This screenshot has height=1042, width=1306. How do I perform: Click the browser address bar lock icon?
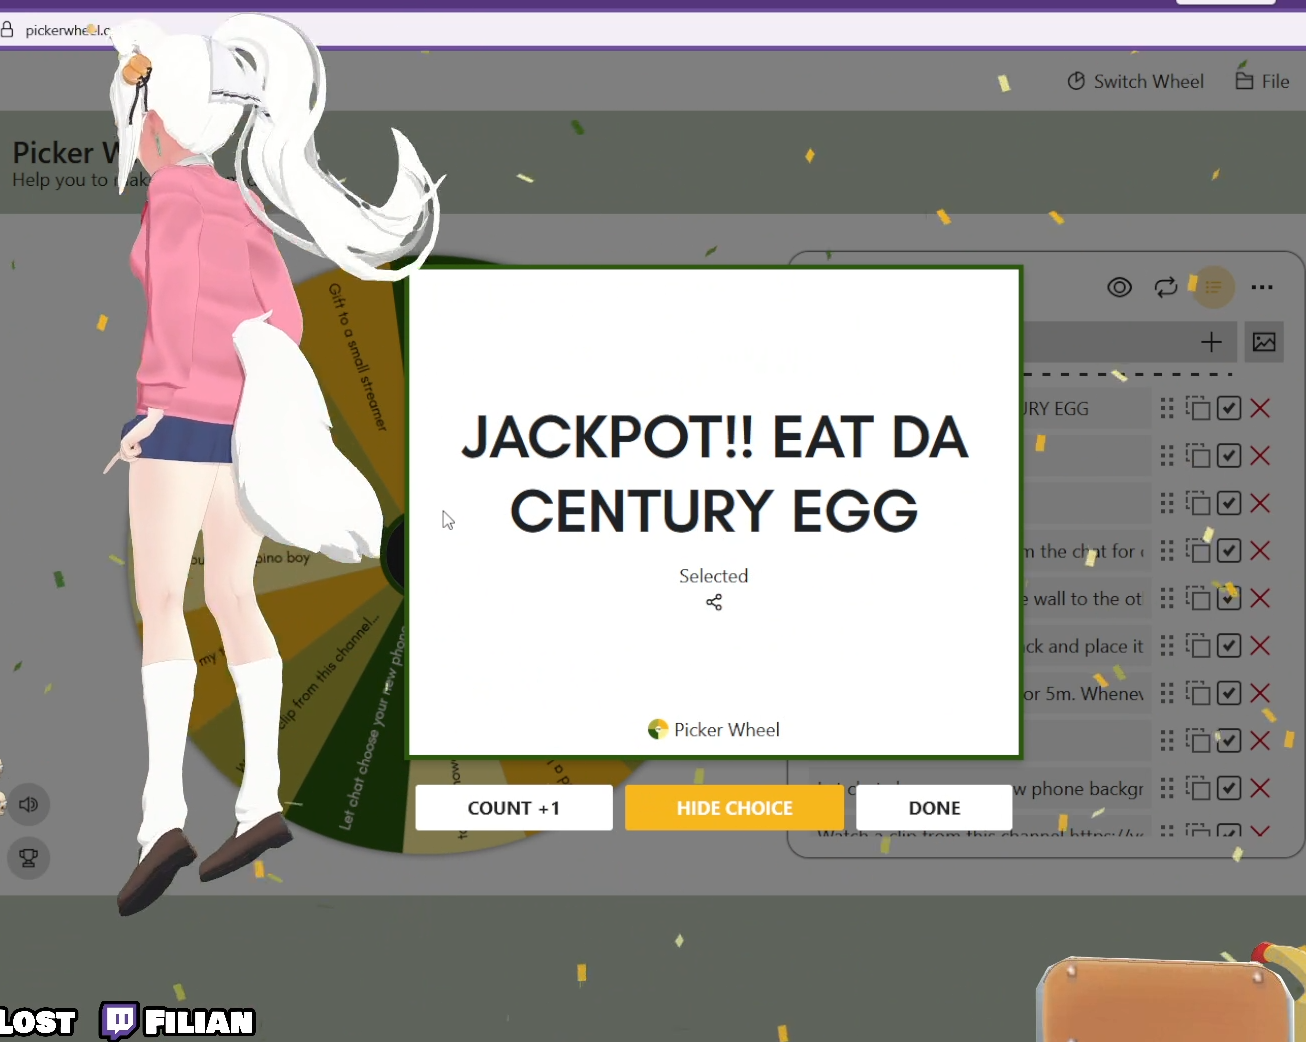pyautogui.click(x=8, y=30)
